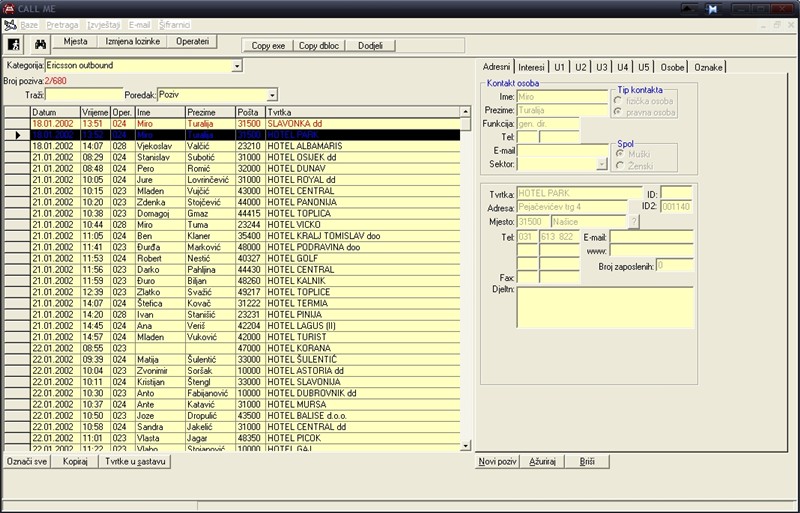Click the menu bar application icon left of Baze
The height and width of the screenshot is (513, 800).
pyautogui.click(x=10, y=25)
